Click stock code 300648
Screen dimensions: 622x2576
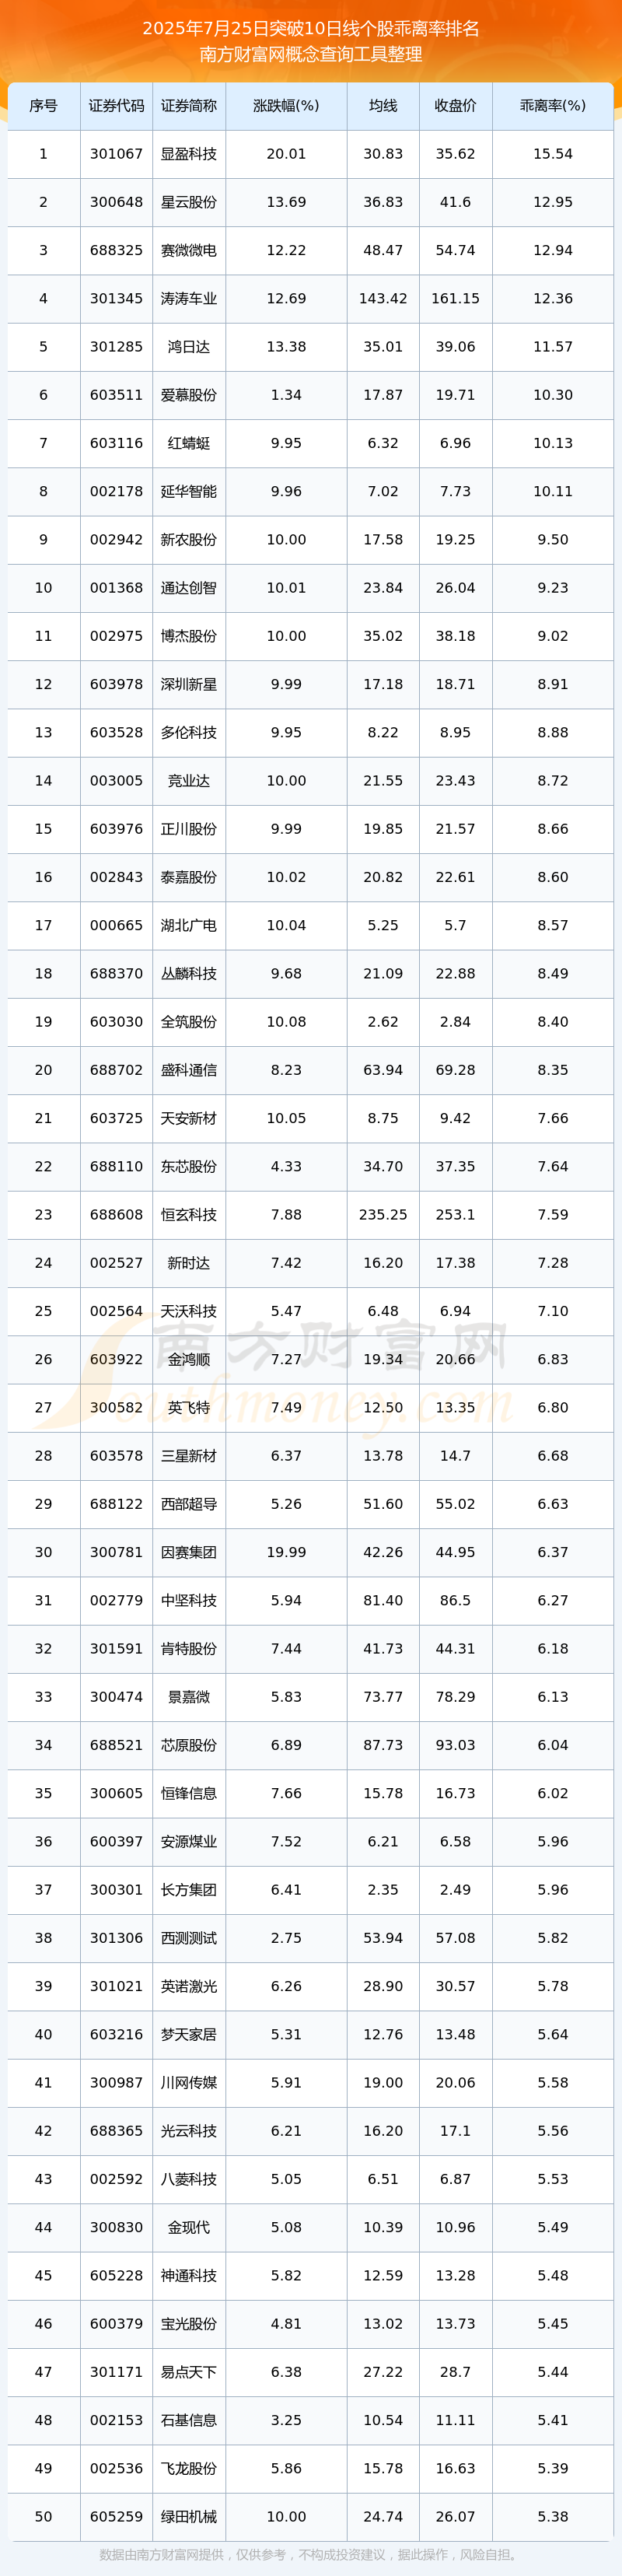[116, 202]
